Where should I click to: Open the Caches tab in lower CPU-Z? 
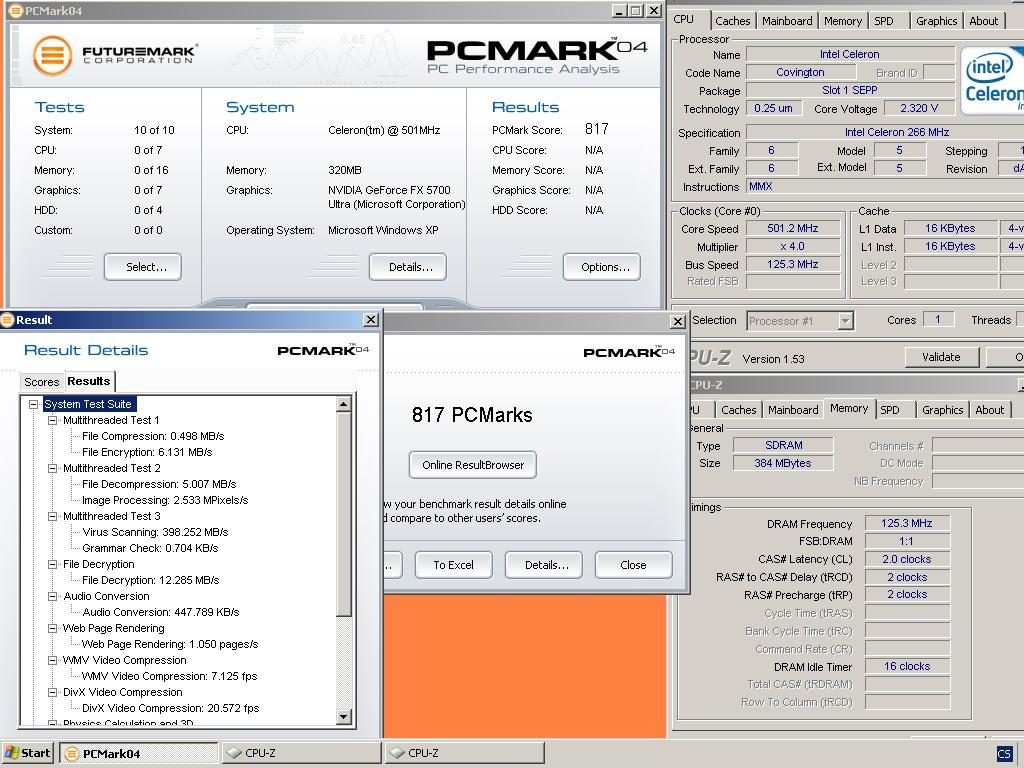[x=739, y=410]
